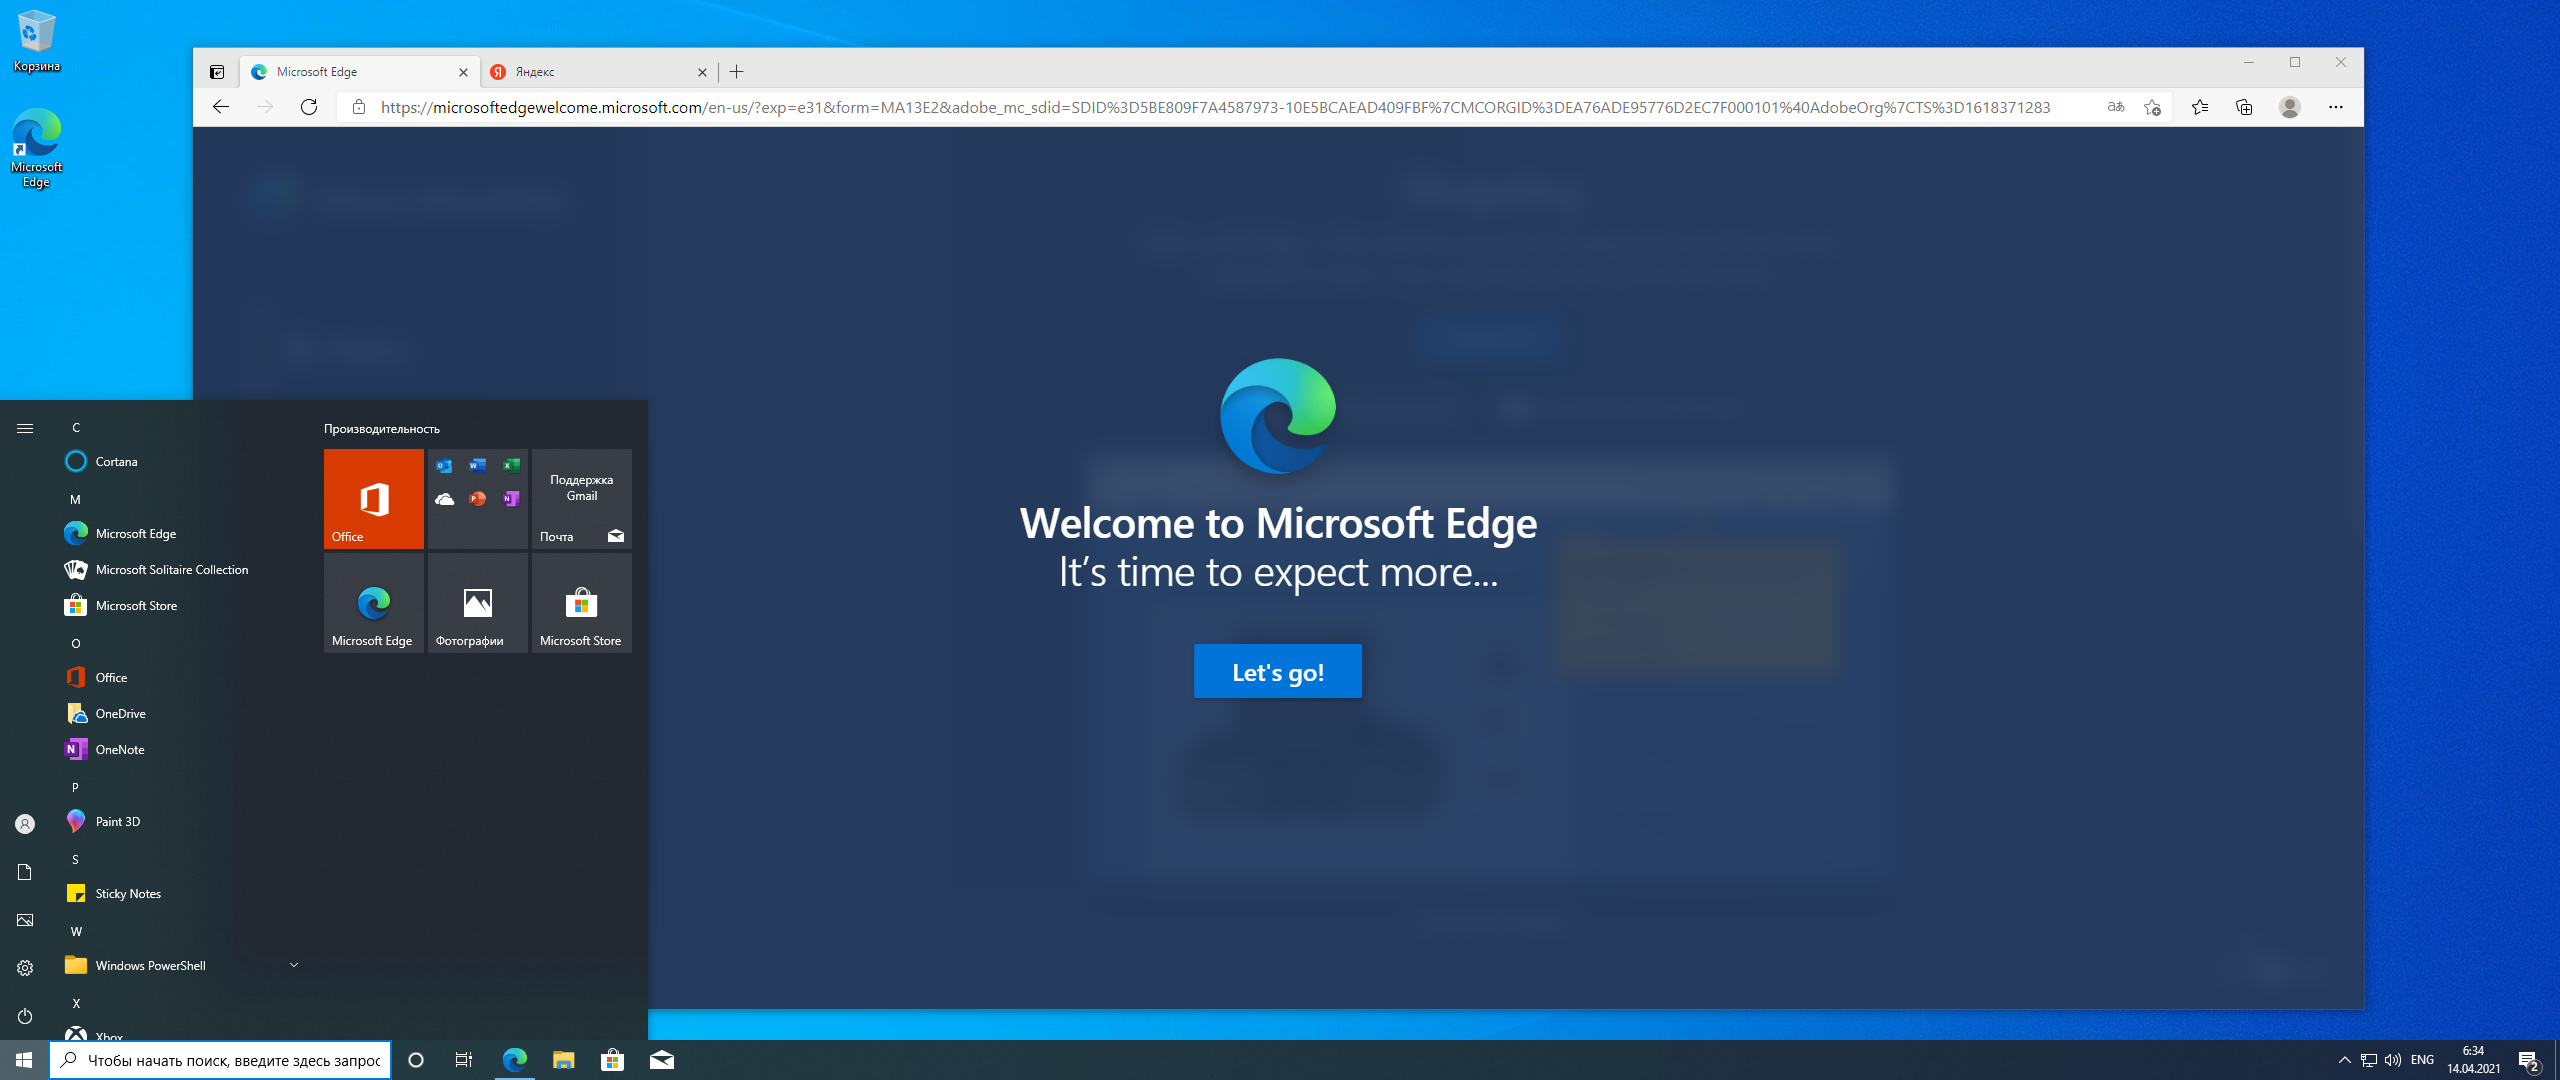Viewport: 2560px width, 1080px height.
Task: Open Collections icon in Edge toolbar
Action: 2244,107
